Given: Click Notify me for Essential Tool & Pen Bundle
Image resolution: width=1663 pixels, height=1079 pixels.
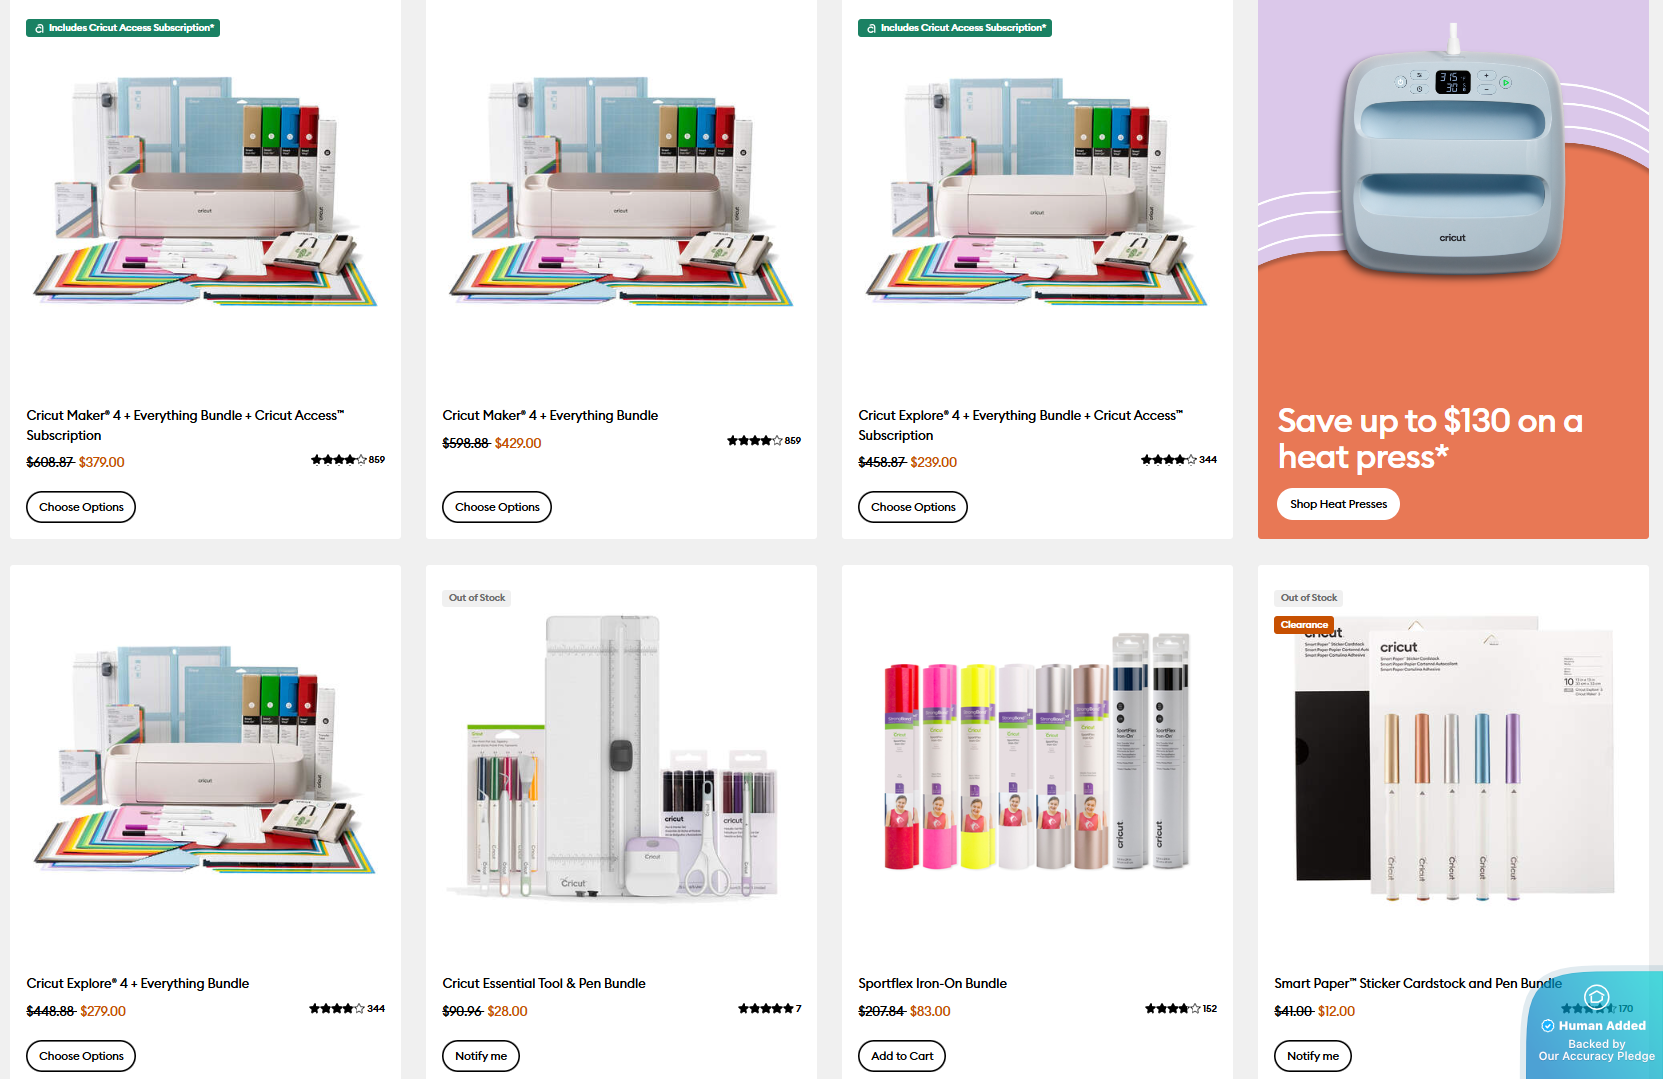Looking at the screenshot, I should [481, 1056].
